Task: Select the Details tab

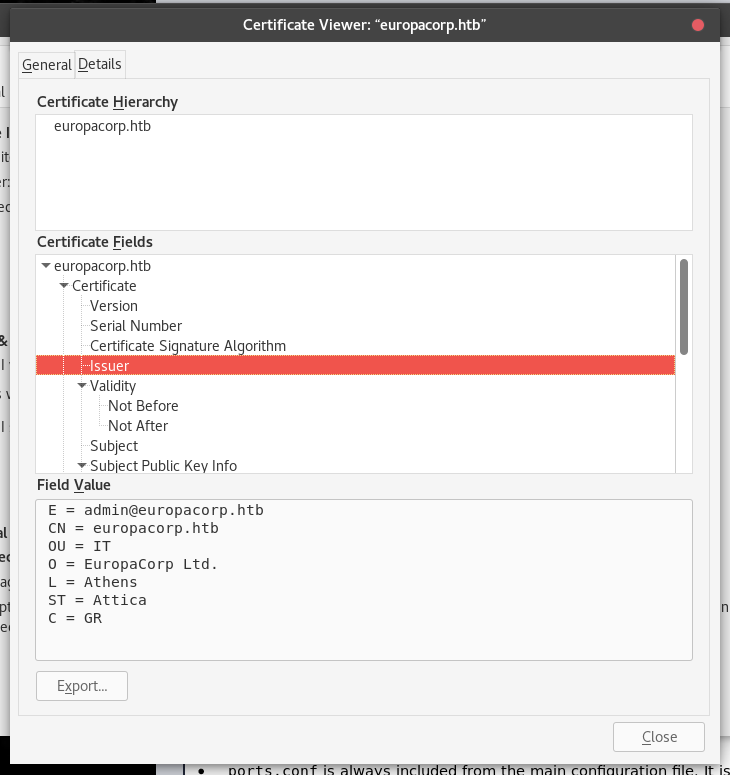Action: pyautogui.click(x=100, y=64)
